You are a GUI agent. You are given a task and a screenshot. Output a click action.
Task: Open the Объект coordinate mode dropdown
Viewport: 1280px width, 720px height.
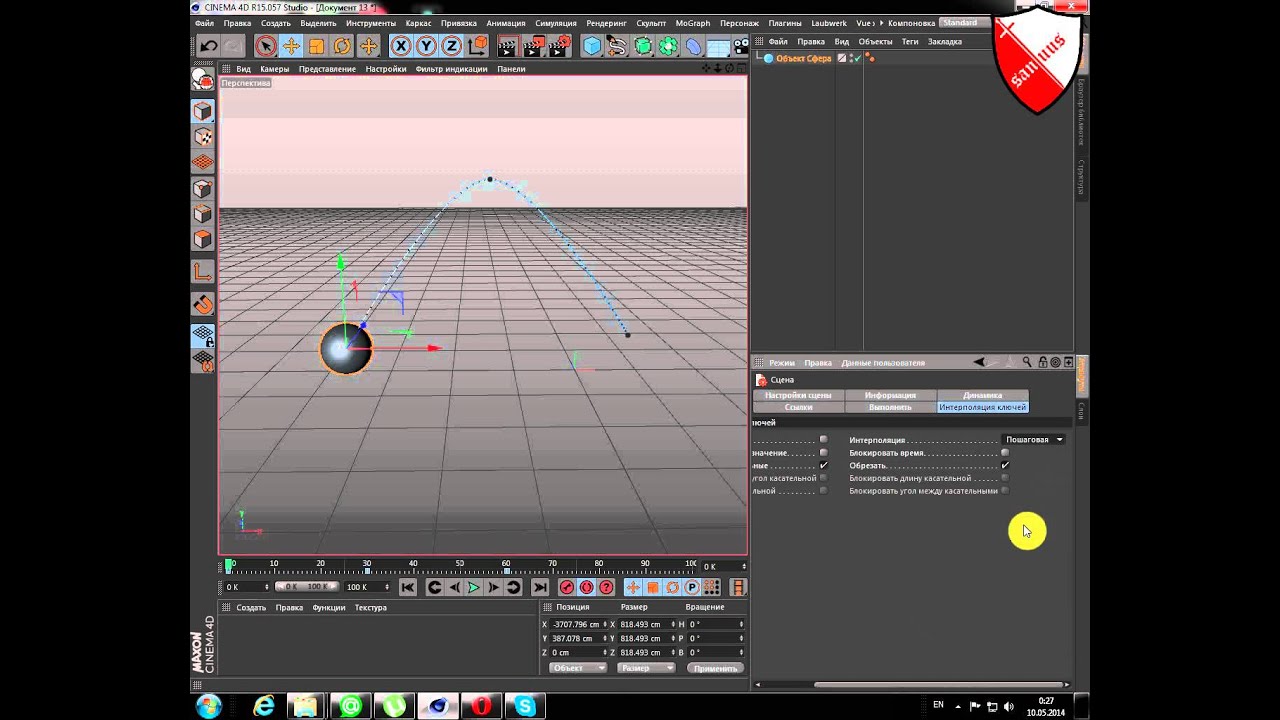577,668
